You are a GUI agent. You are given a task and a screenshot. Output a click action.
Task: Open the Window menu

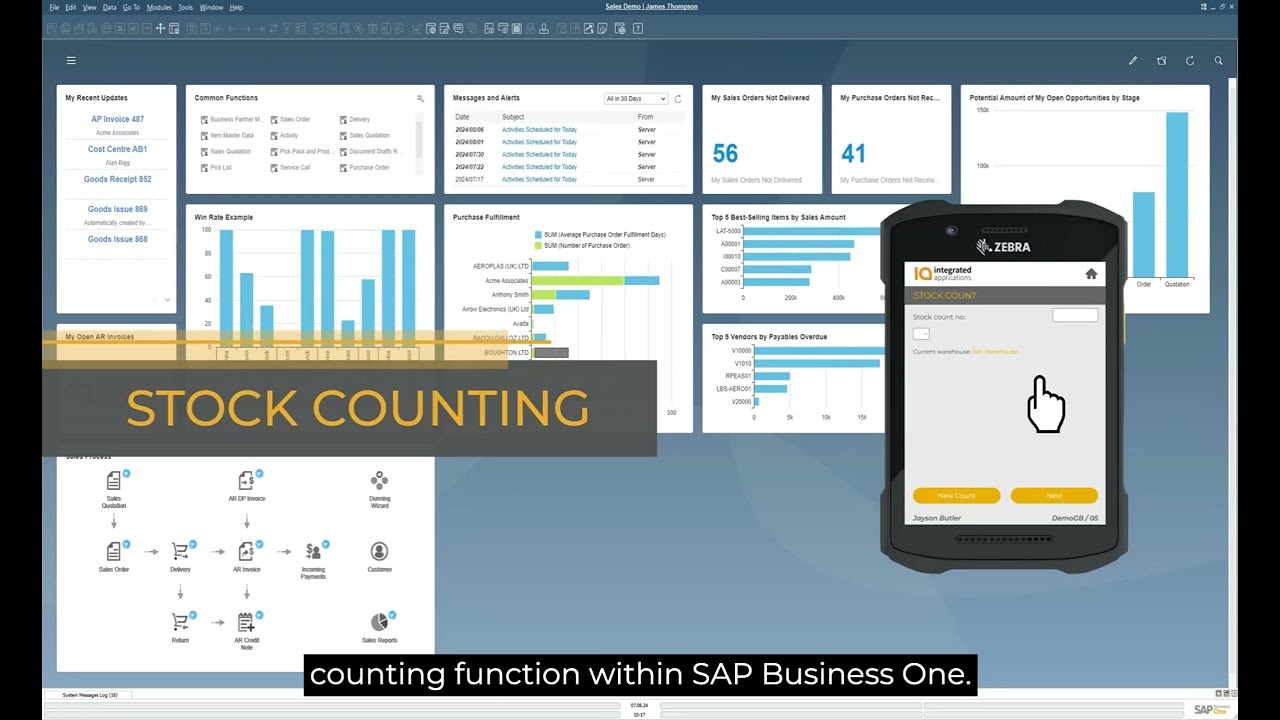[211, 7]
